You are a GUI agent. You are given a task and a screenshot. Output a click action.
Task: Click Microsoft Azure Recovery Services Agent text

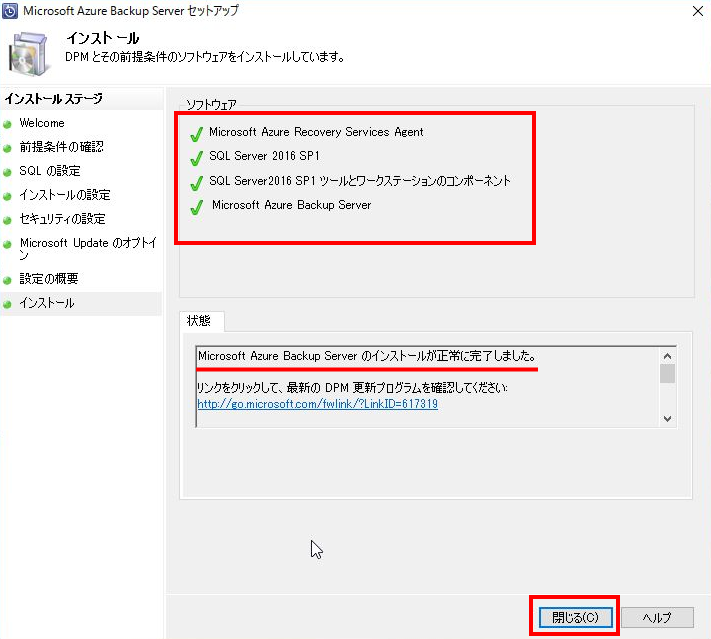[x=316, y=132]
